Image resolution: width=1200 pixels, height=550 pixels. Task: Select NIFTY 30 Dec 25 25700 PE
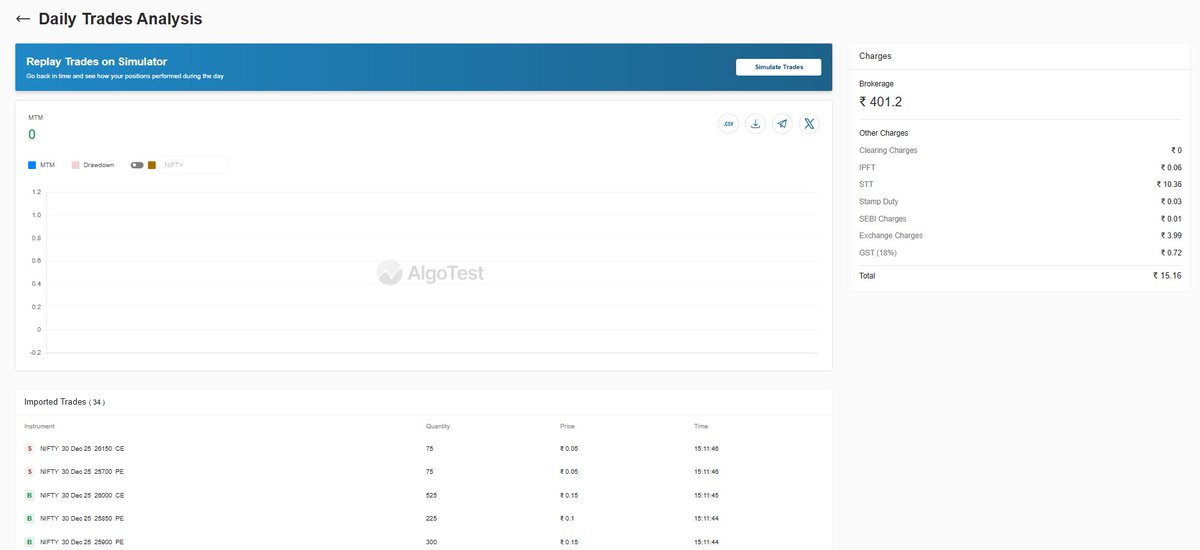82,471
